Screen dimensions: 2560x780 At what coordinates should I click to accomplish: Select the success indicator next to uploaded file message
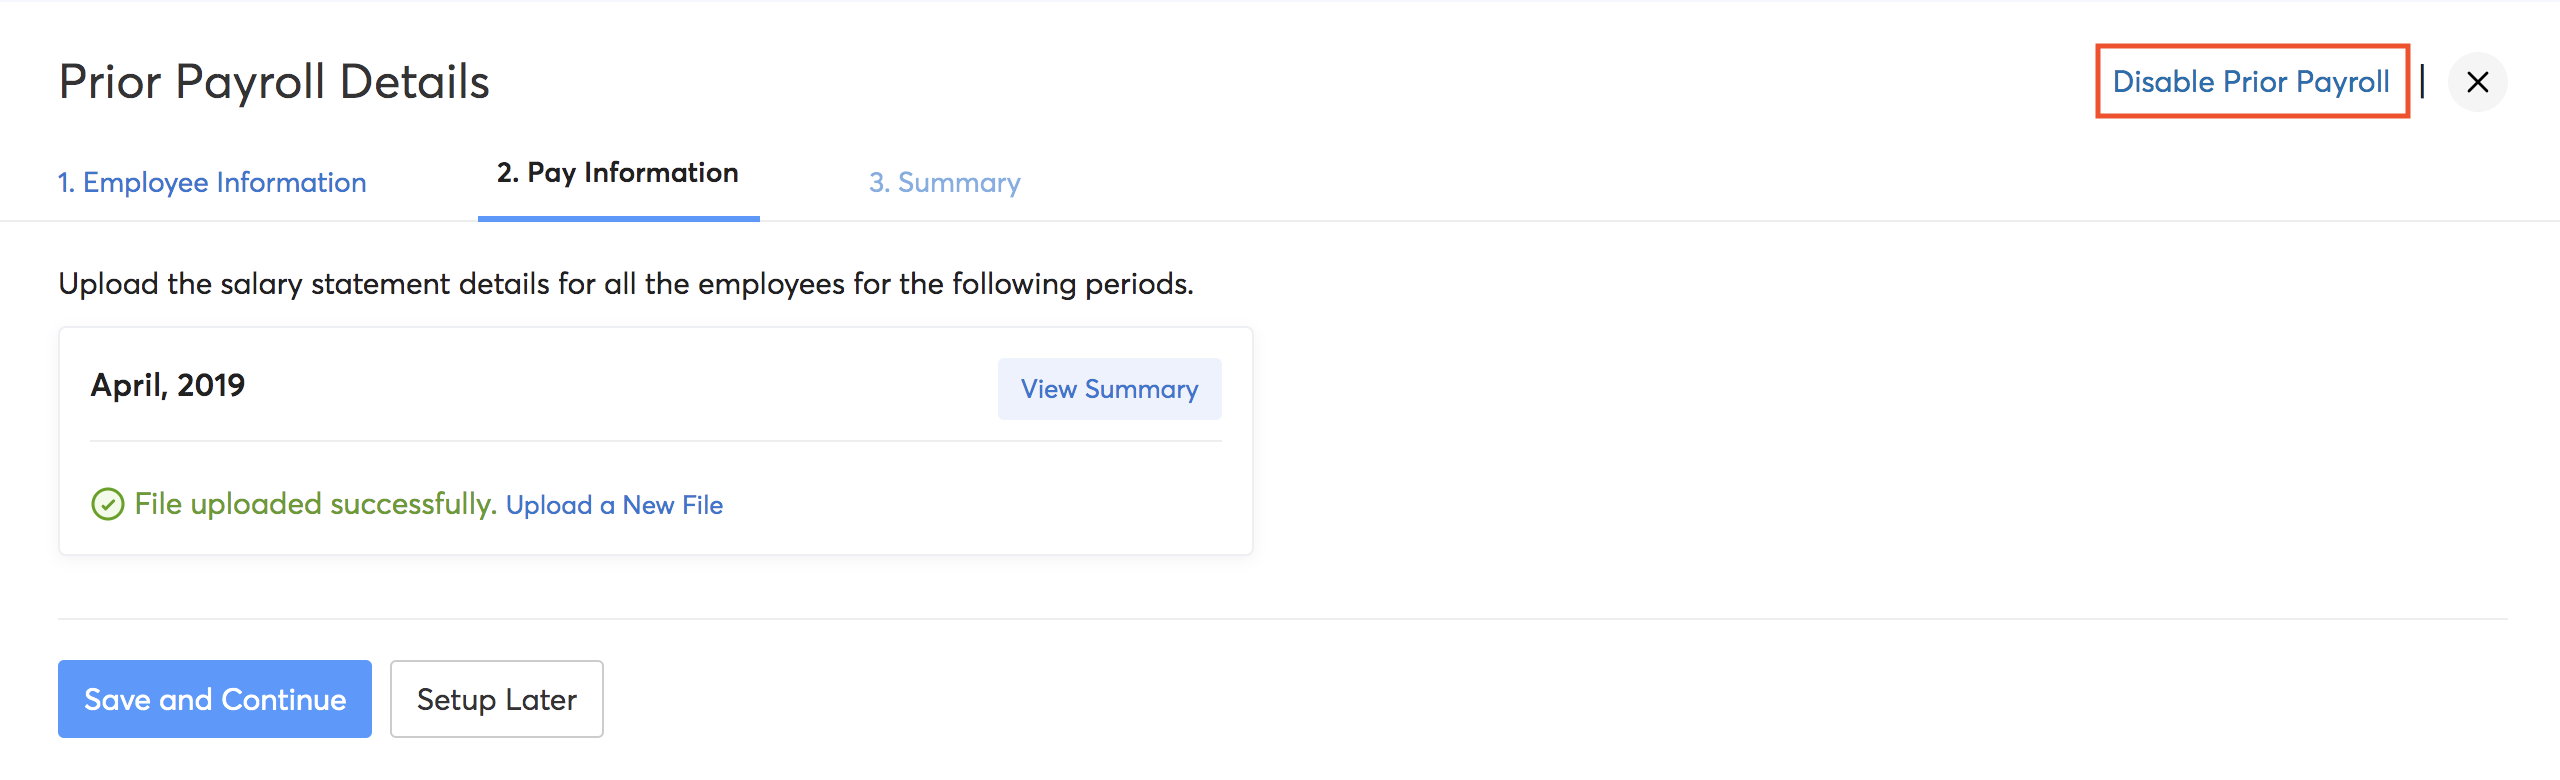110,505
